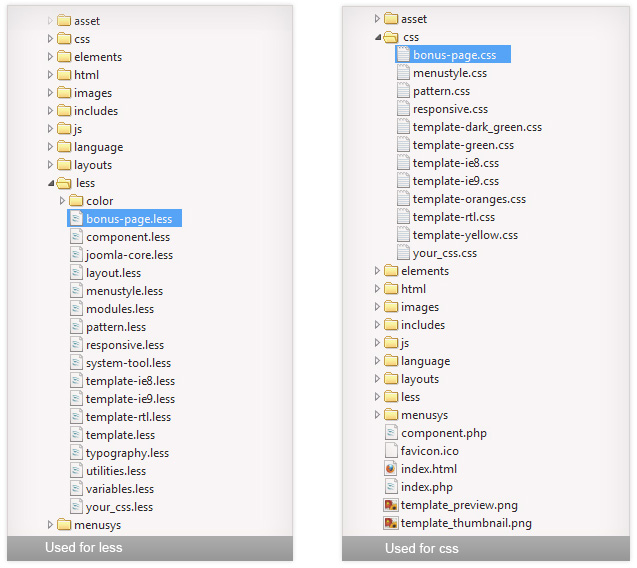Select template-ie9.css

pyautogui.click(x=448, y=180)
